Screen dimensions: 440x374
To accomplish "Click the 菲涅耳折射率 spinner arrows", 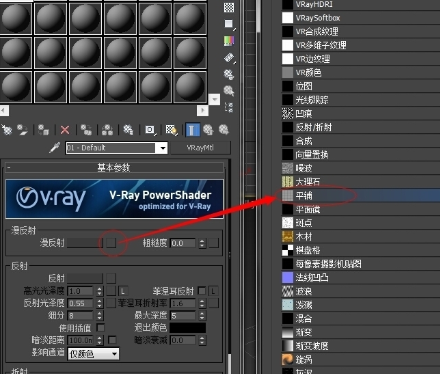I will [202, 303].
